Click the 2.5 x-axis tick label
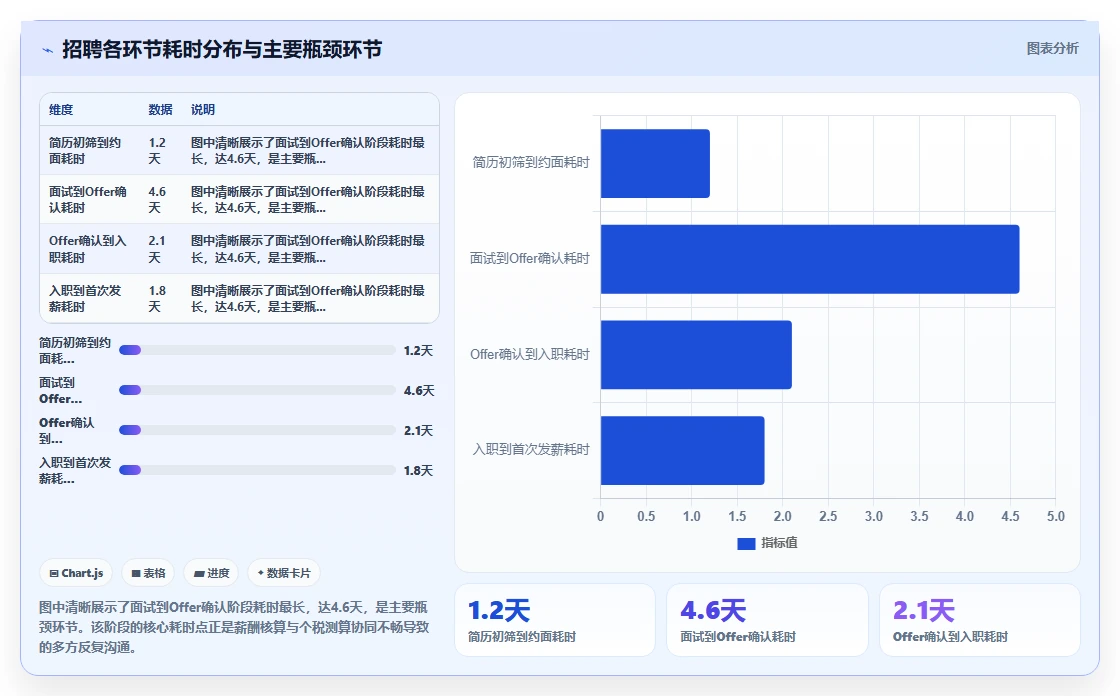Image resolution: width=1120 pixels, height=696 pixels. click(x=828, y=517)
